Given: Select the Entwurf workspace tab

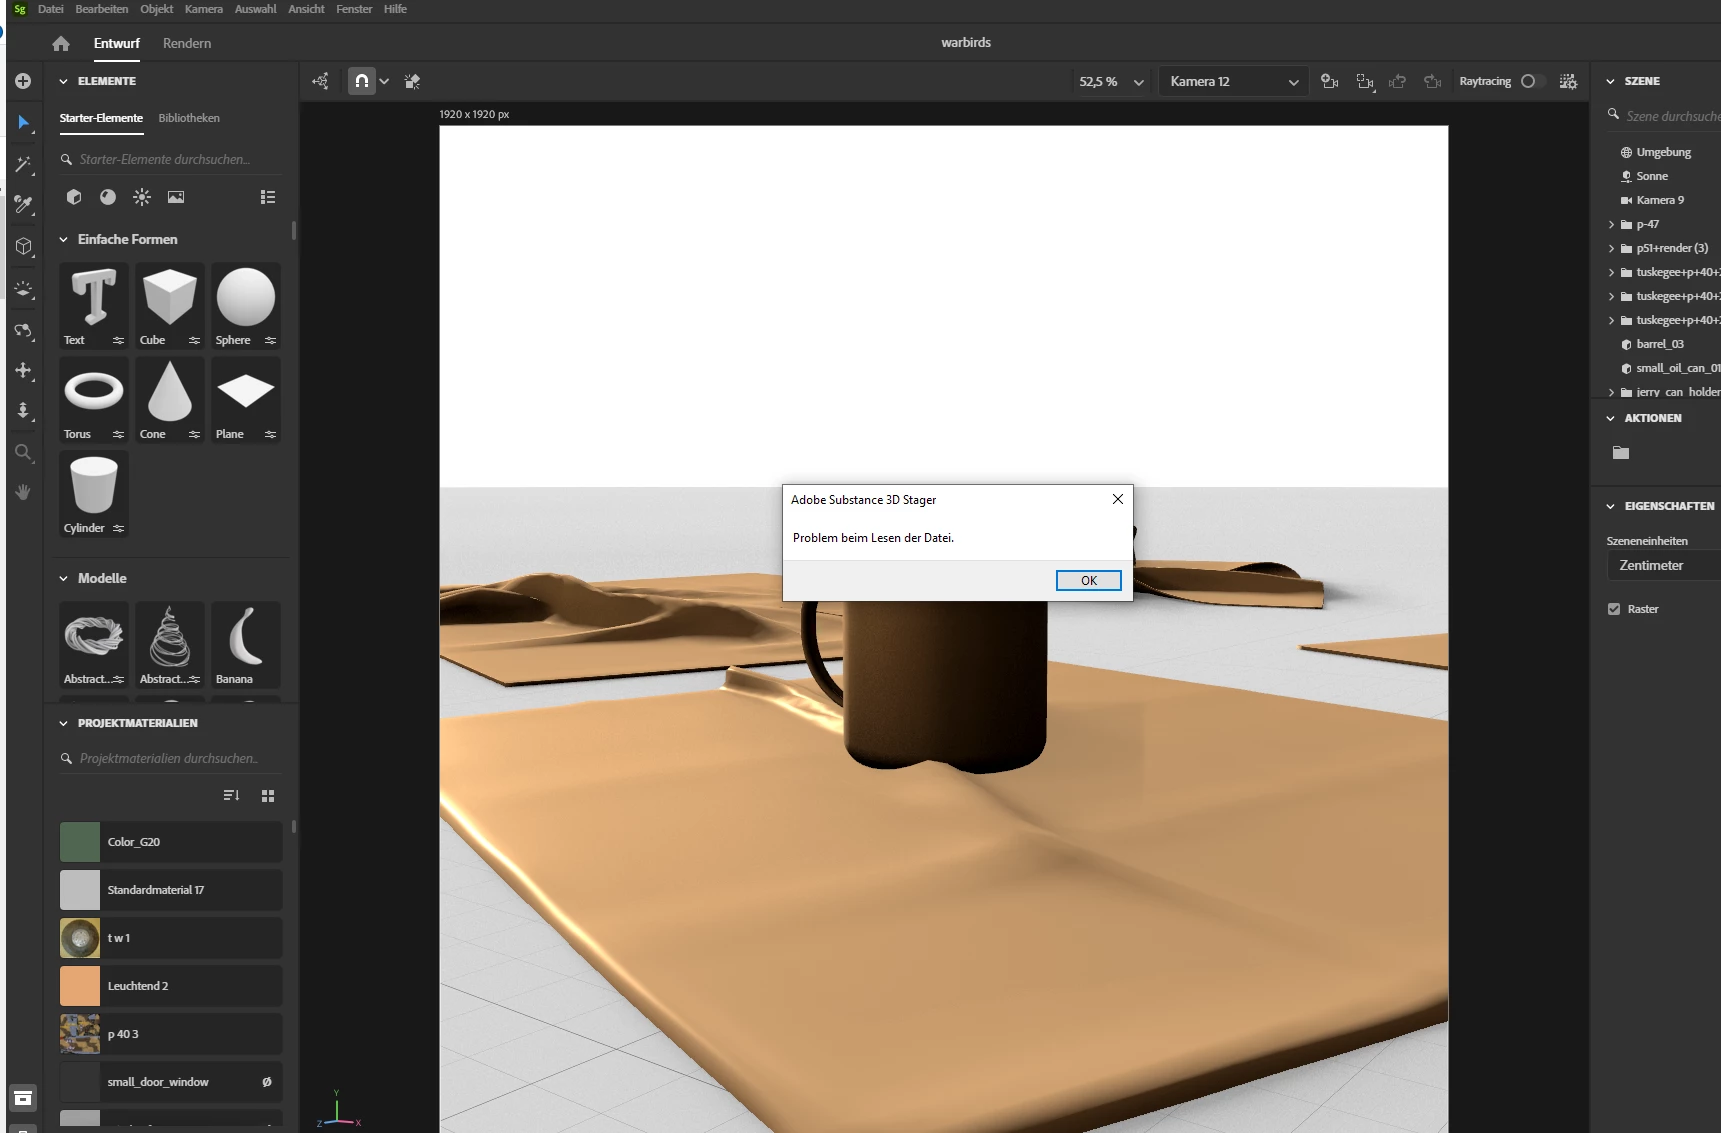Looking at the screenshot, I should pos(117,43).
